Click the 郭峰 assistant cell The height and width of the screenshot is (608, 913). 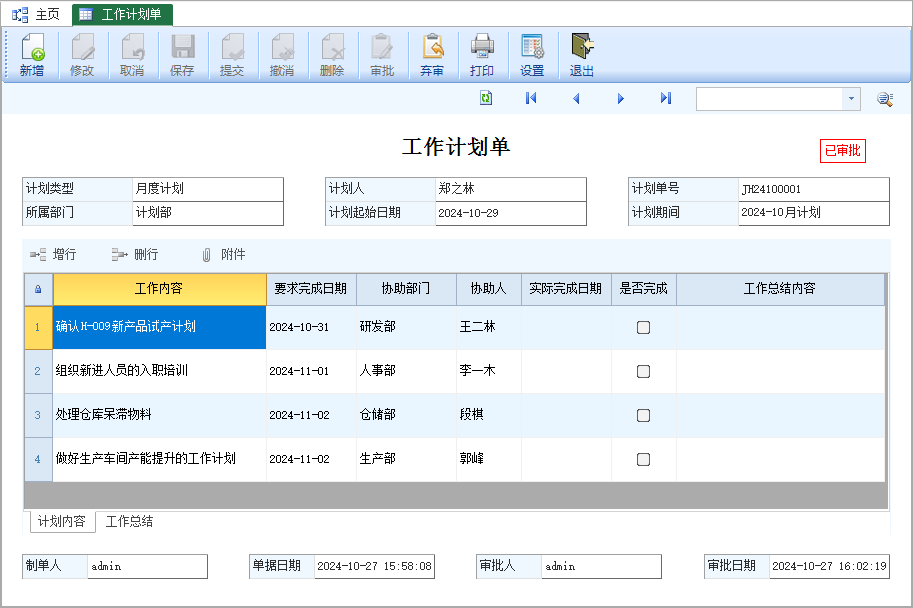(489, 459)
